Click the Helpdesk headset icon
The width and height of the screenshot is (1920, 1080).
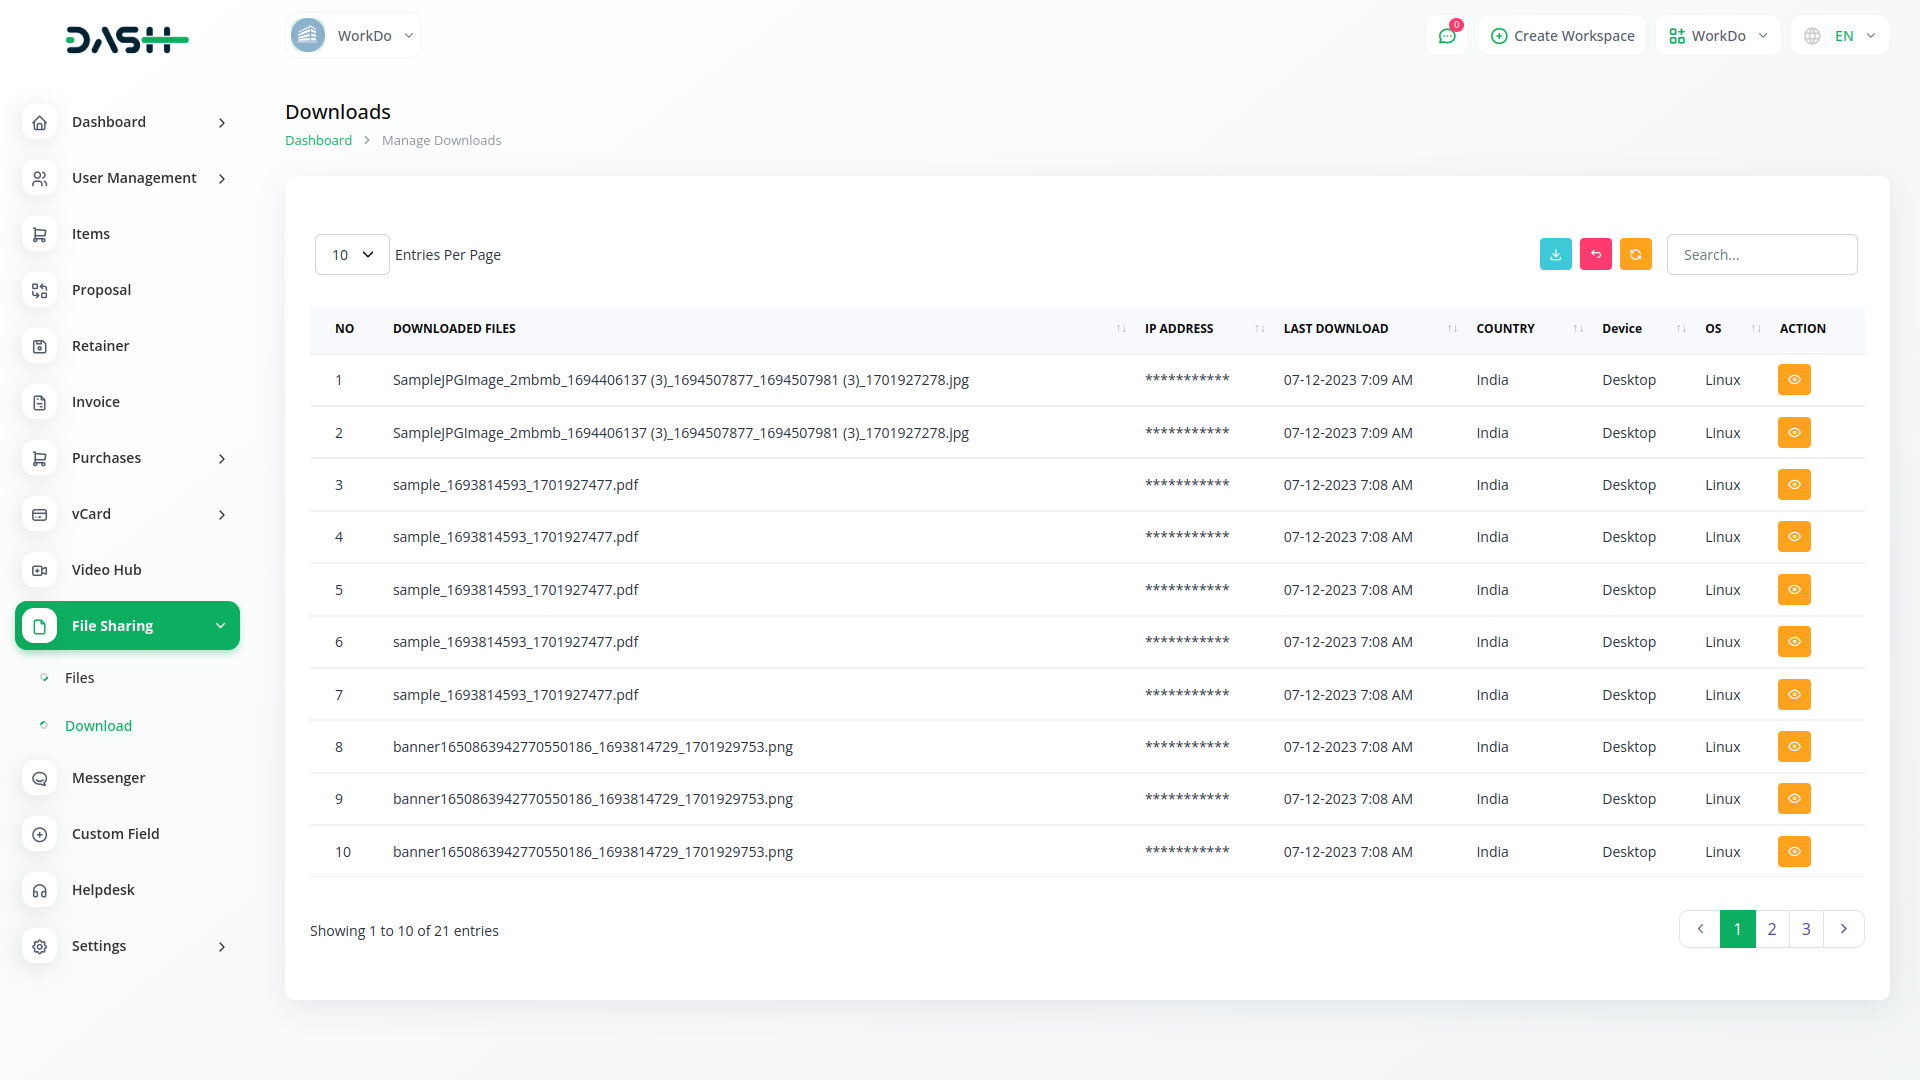point(40,890)
